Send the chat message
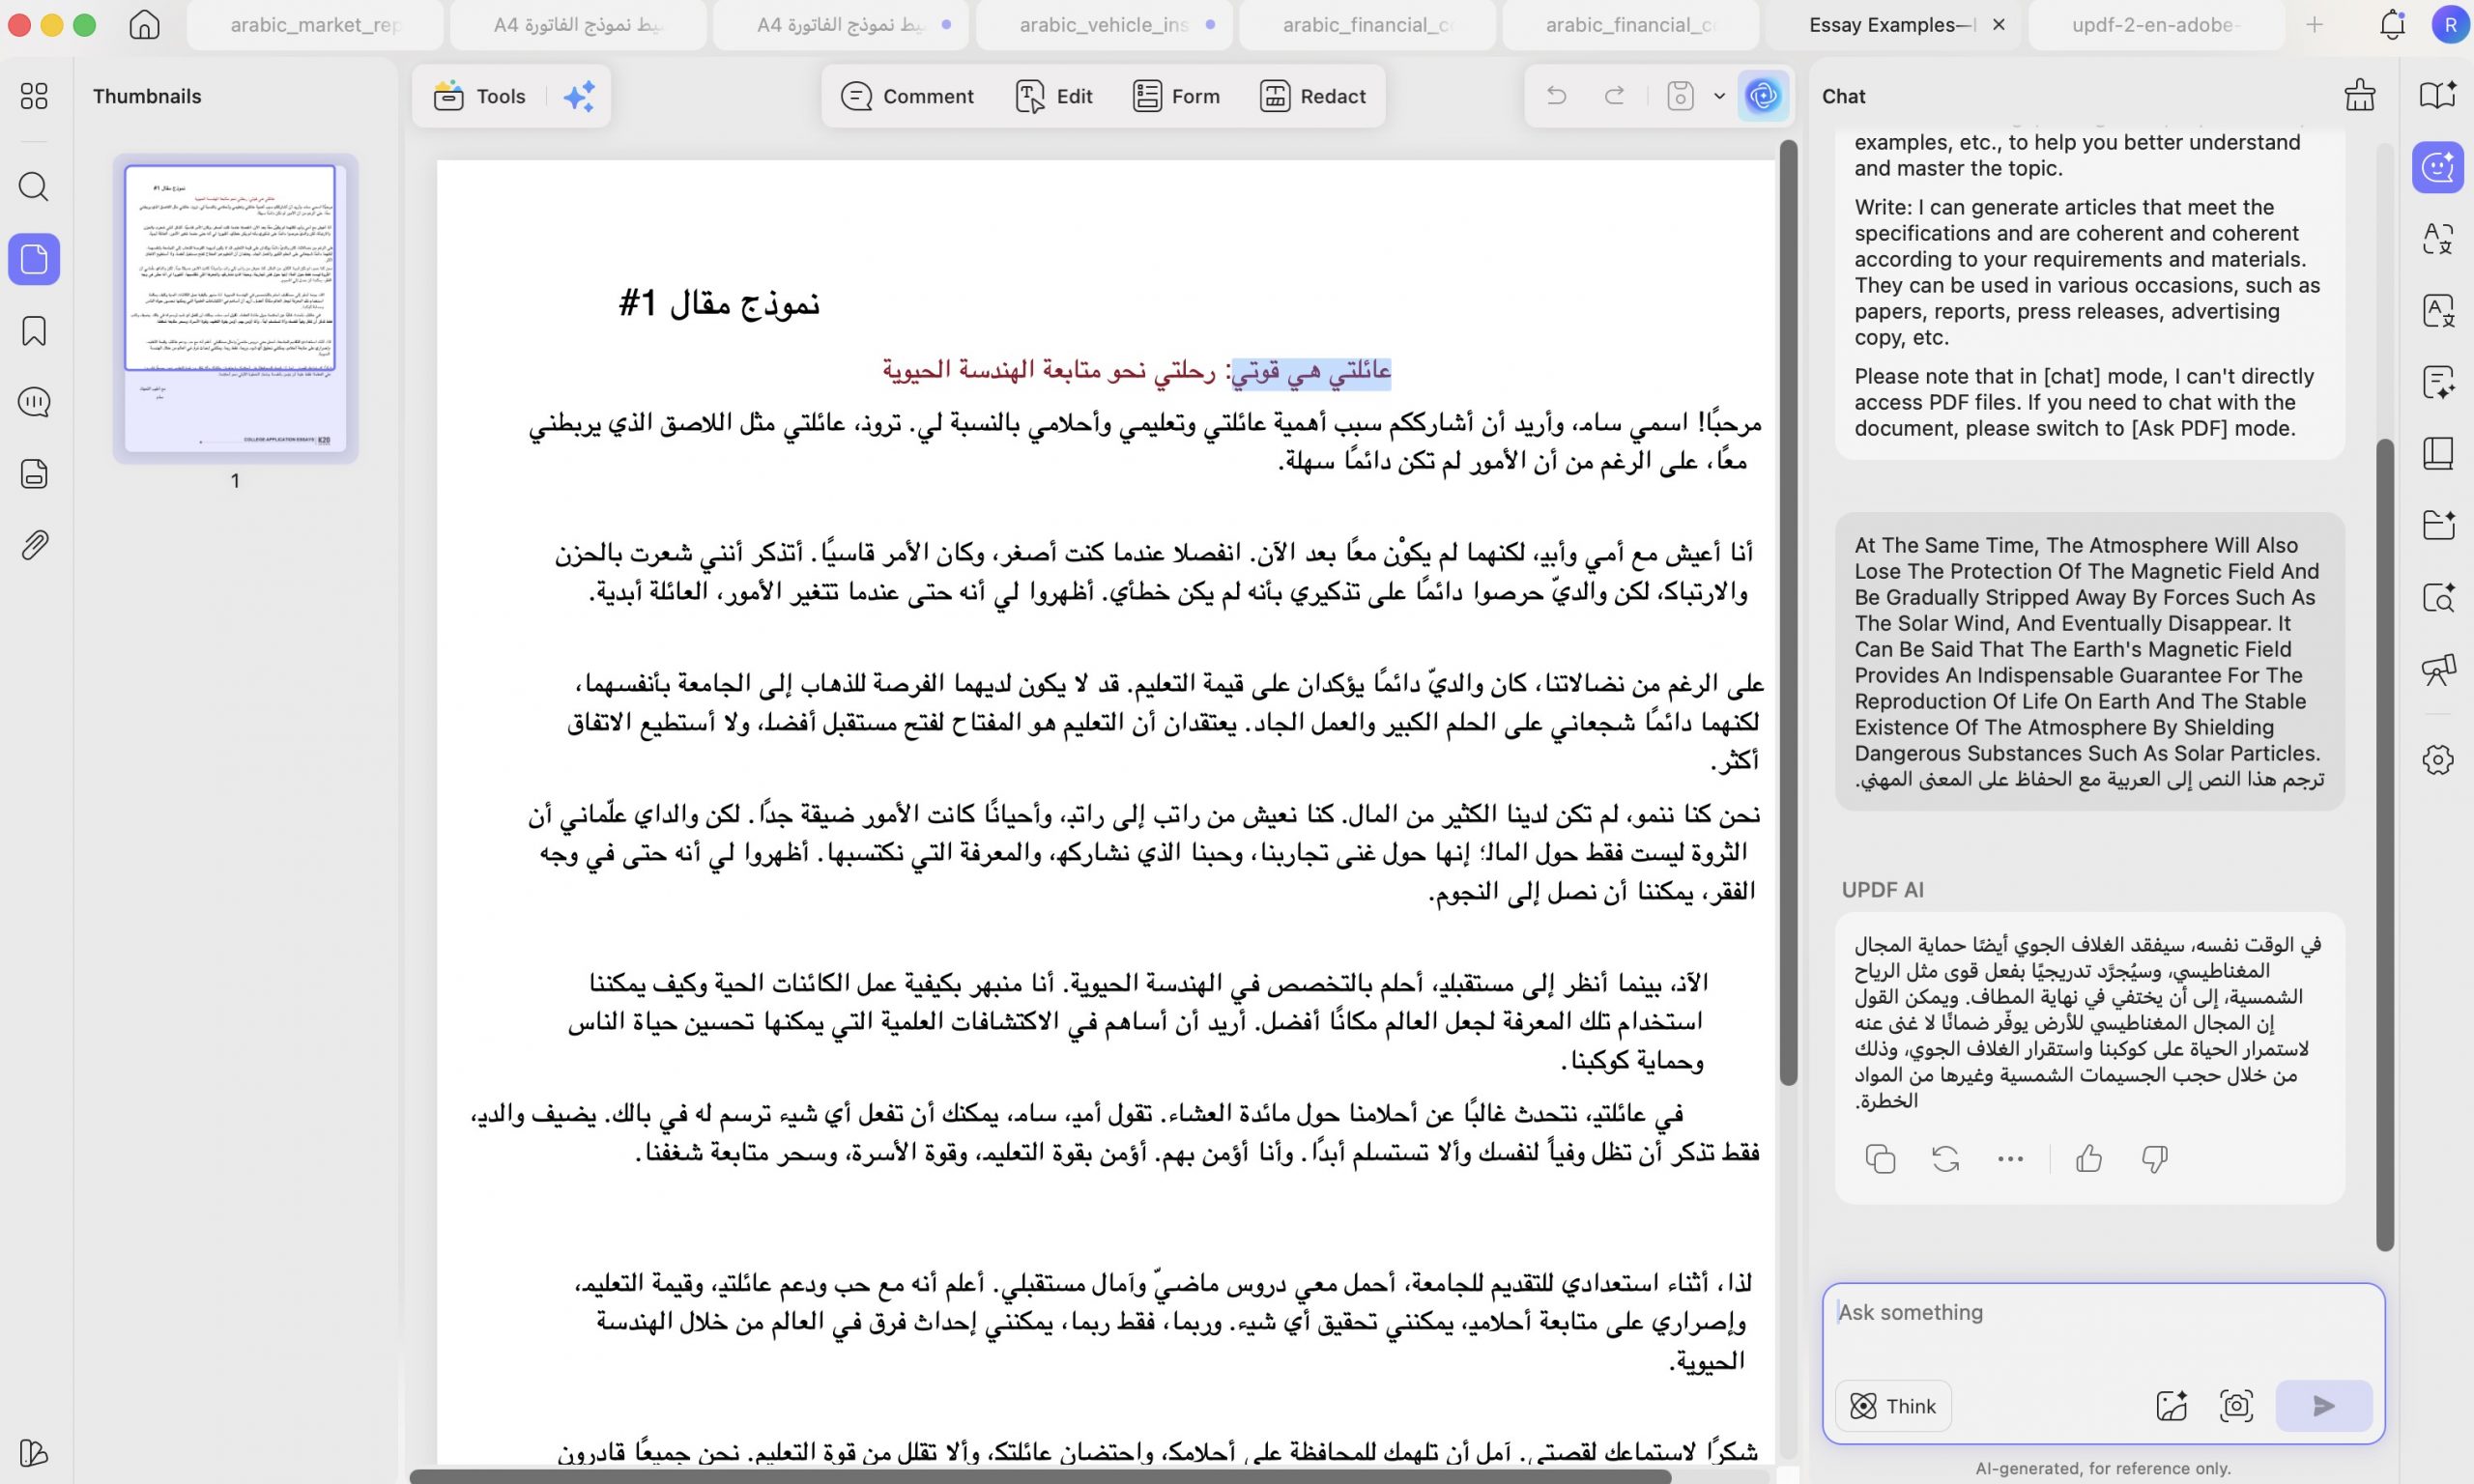The image size is (2474, 1484). point(2324,1406)
